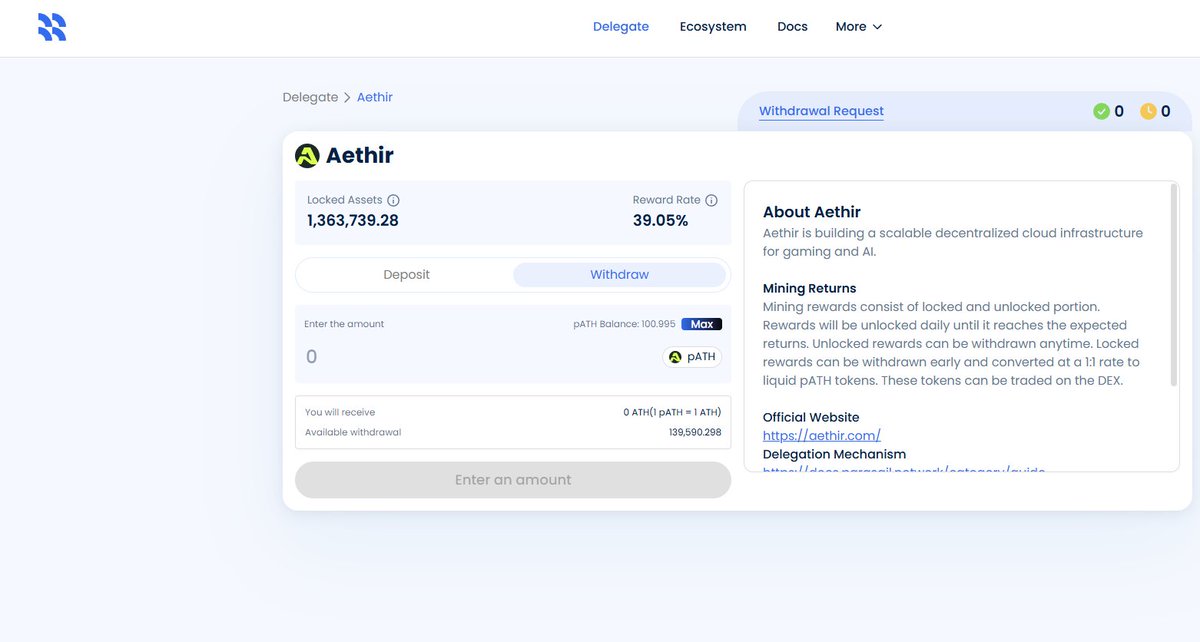
Task: Click the Reward Rate value 39.05%
Action: click(660, 221)
